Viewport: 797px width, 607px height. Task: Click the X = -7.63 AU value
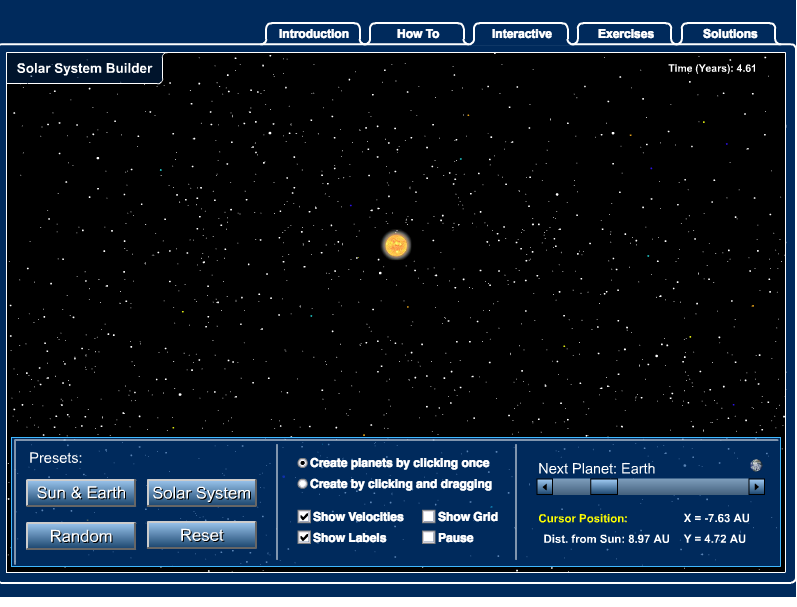coord(716,518)
